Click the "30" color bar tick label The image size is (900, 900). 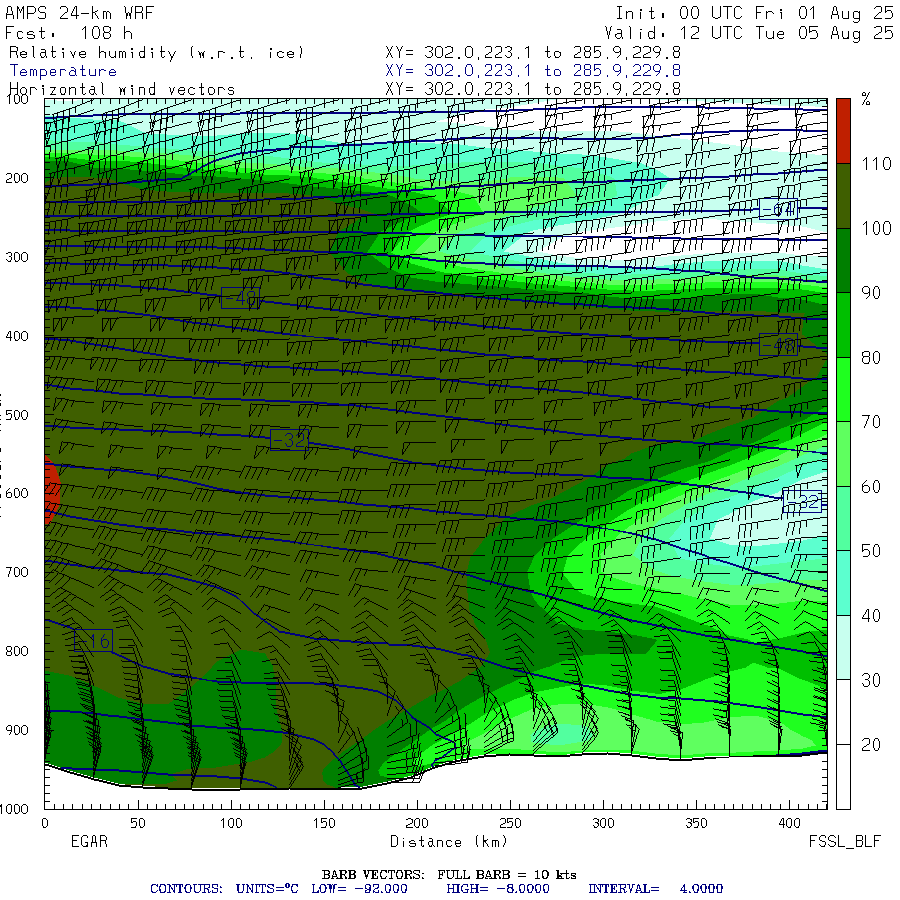pos(871,681)
